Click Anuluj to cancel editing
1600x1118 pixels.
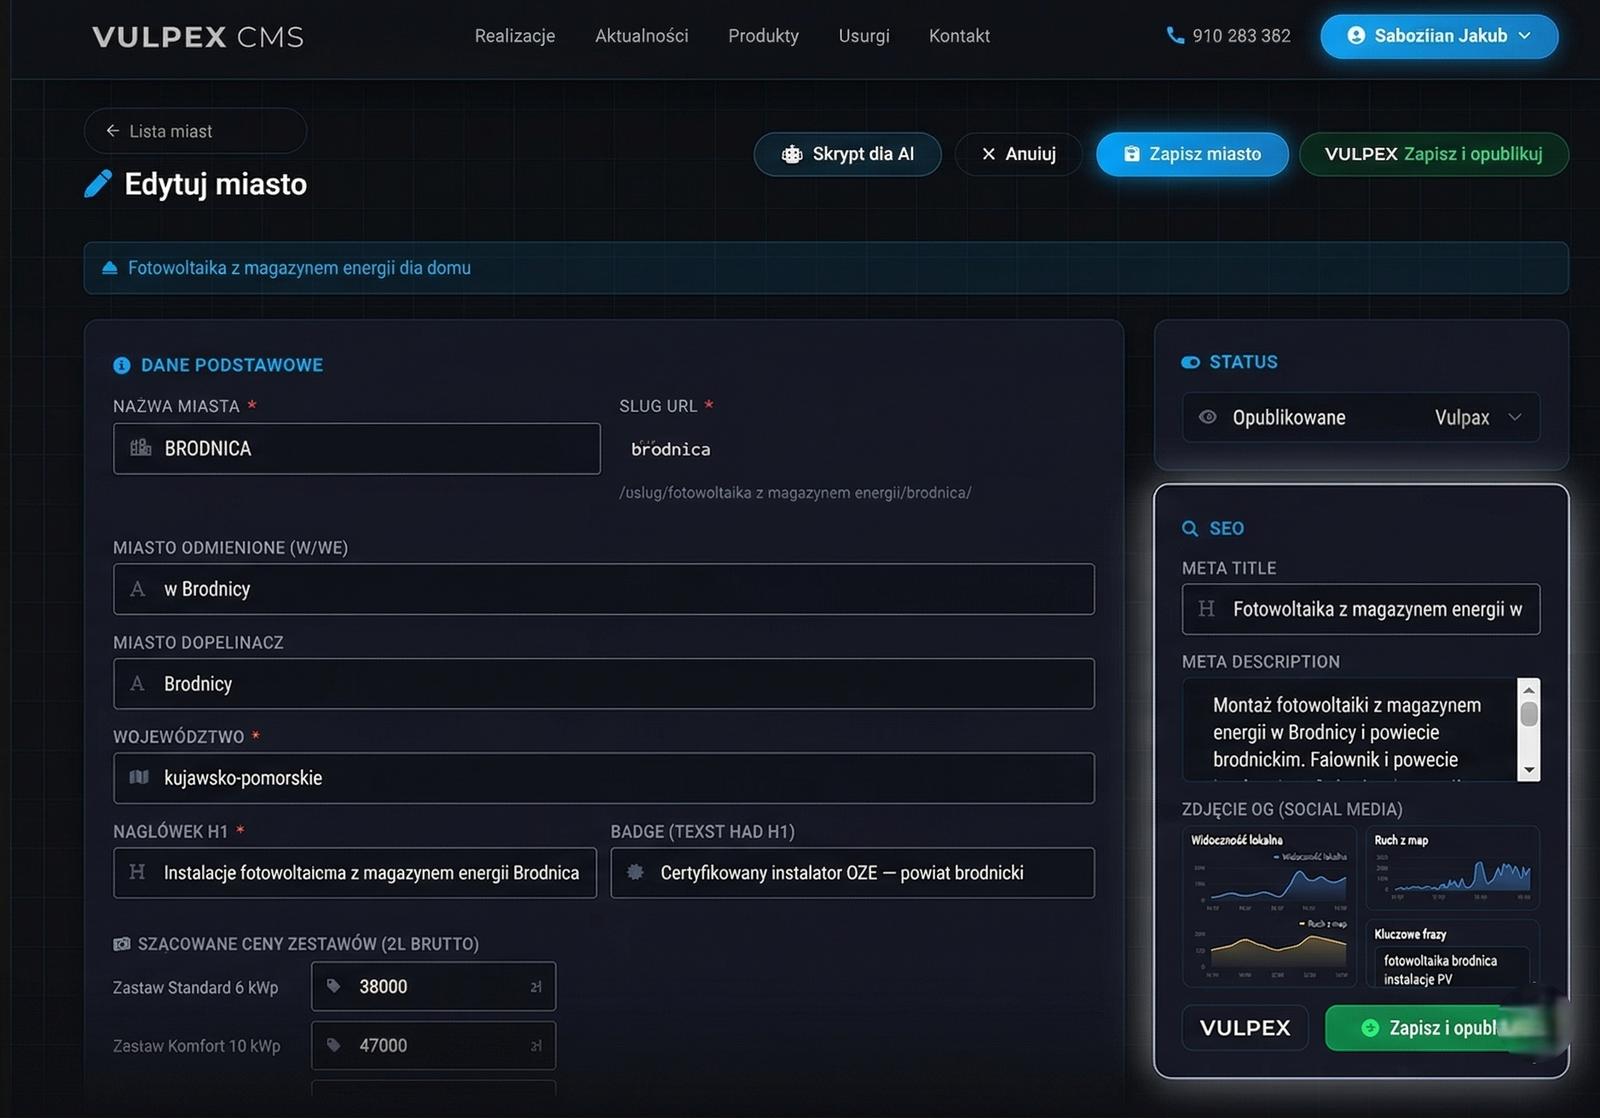(x=1018, y=154)
